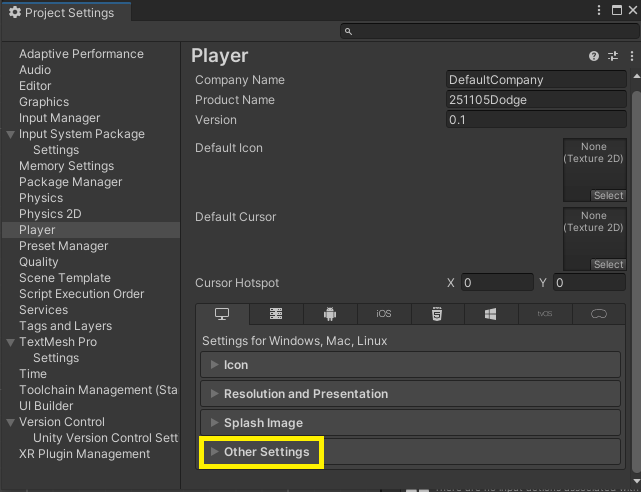Select the iOS platform tab
The height and width of the screenshot is (492, 641).
click(384, 314)
